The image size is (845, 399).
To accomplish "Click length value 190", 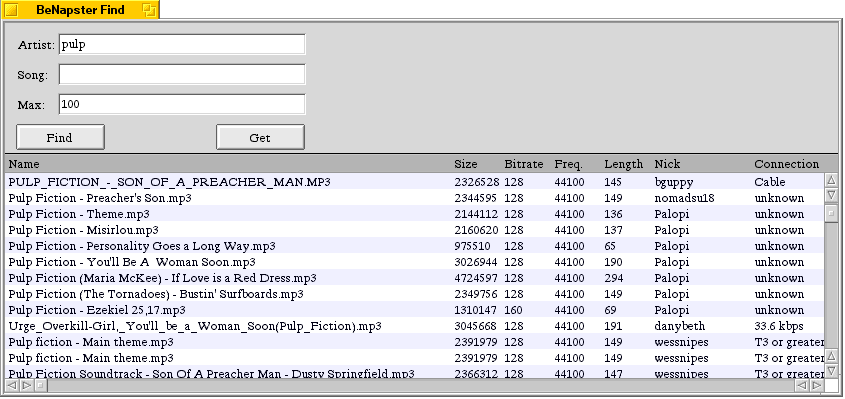I will (613, 262).
